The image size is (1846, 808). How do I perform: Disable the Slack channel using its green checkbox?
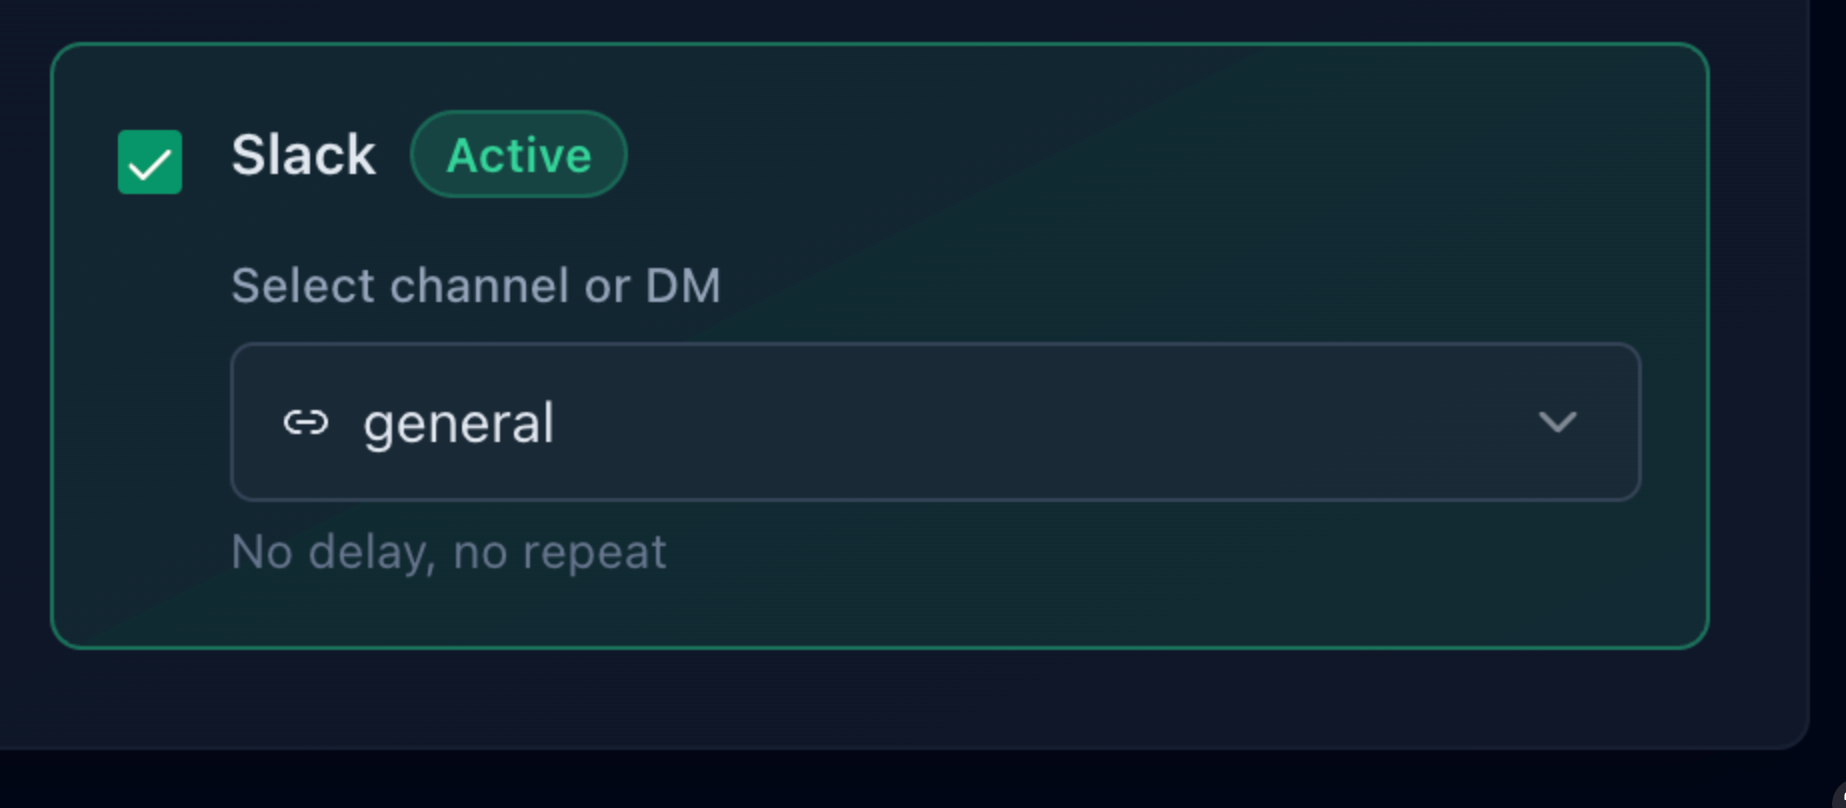[150, 161]
